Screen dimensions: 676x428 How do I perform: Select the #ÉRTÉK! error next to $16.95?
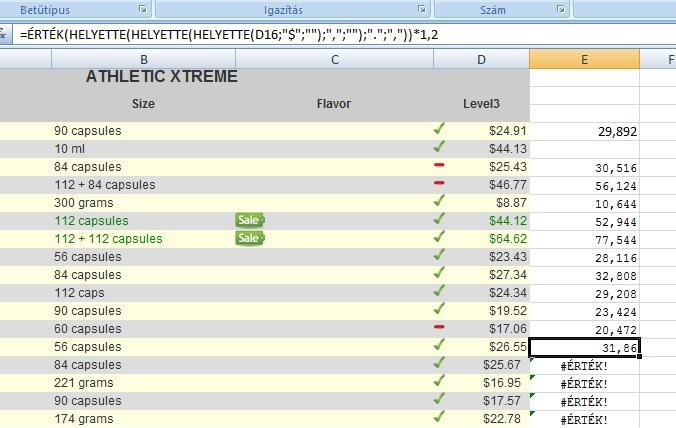click(x=584, y=383)
